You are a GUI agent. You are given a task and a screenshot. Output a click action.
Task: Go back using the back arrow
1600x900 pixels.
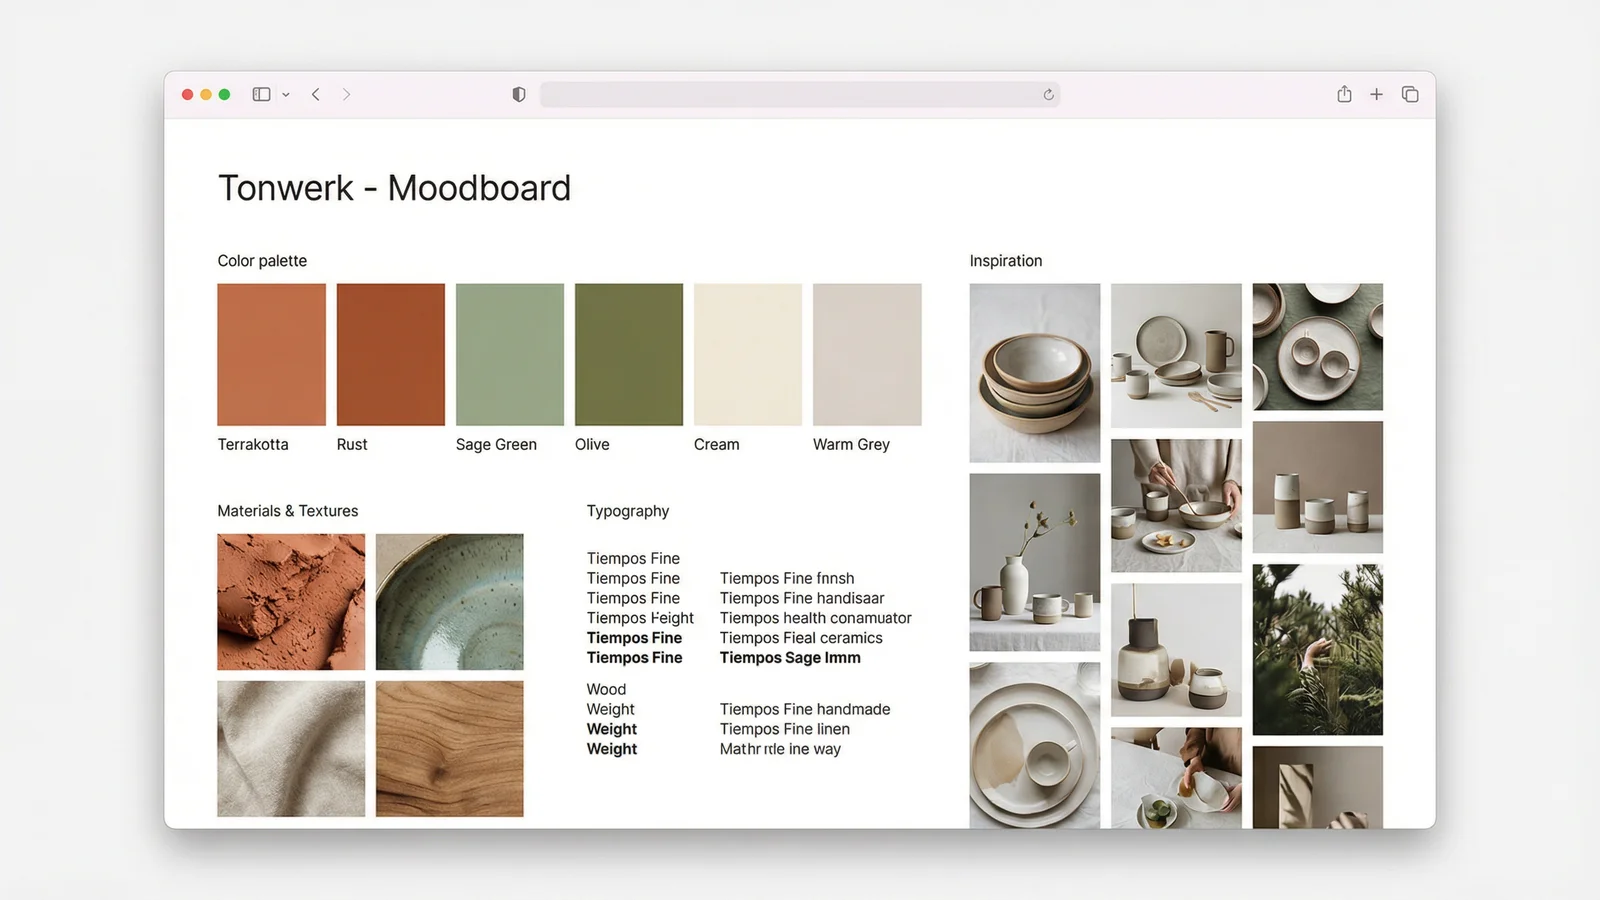(x=315, y=94)
